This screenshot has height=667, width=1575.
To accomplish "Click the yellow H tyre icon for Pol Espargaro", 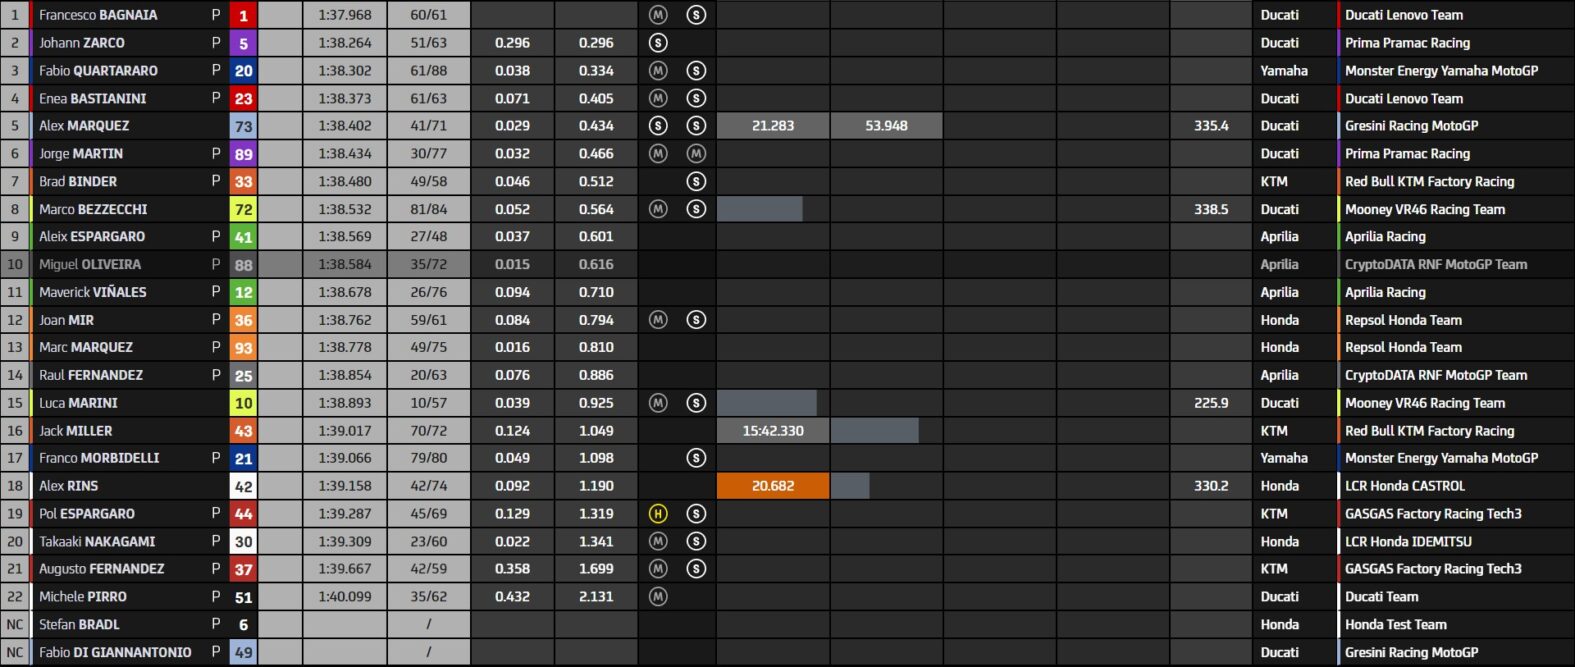I will pos(658,514).
